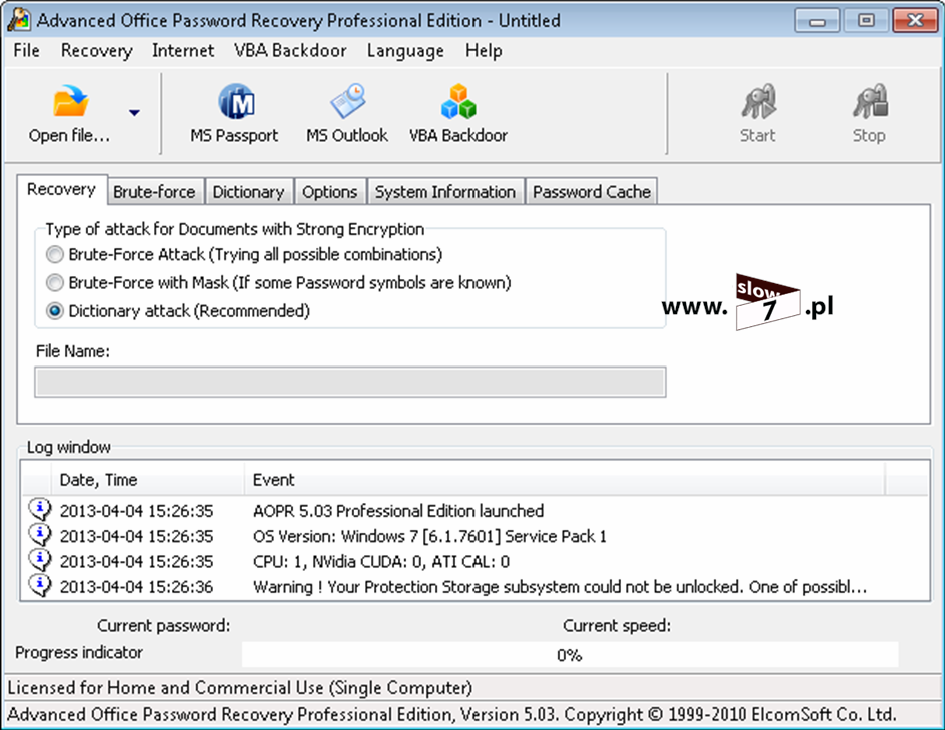Viewport: 945px width, 730px height.
Task: Expand the Open file dropdown arrow
Action: click(134, 113)
